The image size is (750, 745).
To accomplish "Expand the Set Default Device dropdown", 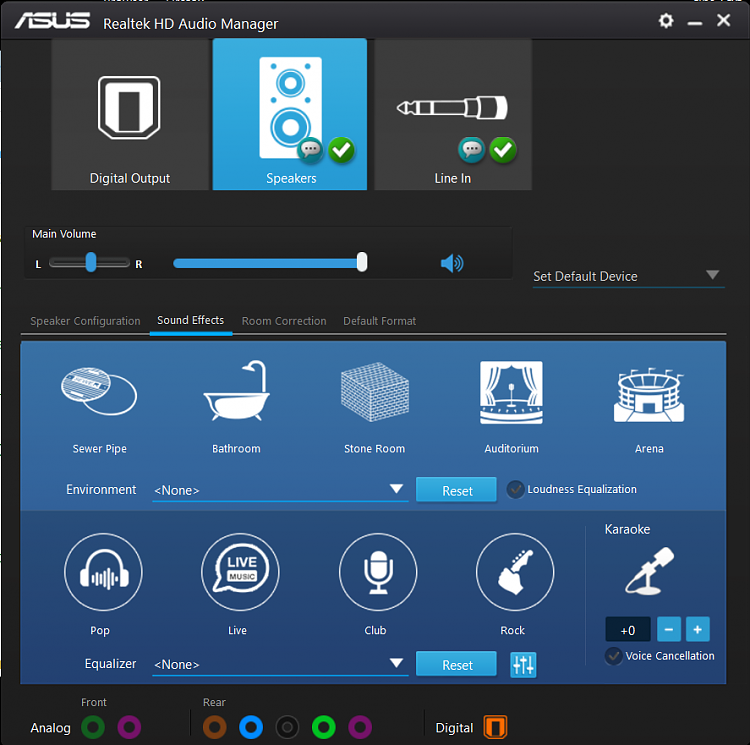I will point(629,276).
